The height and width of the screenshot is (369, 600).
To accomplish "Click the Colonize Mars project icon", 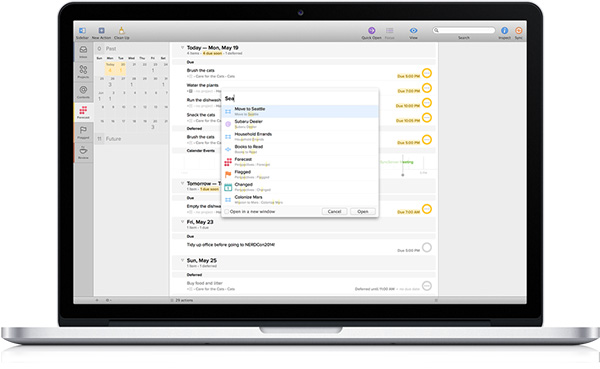I will pos(228,200).
